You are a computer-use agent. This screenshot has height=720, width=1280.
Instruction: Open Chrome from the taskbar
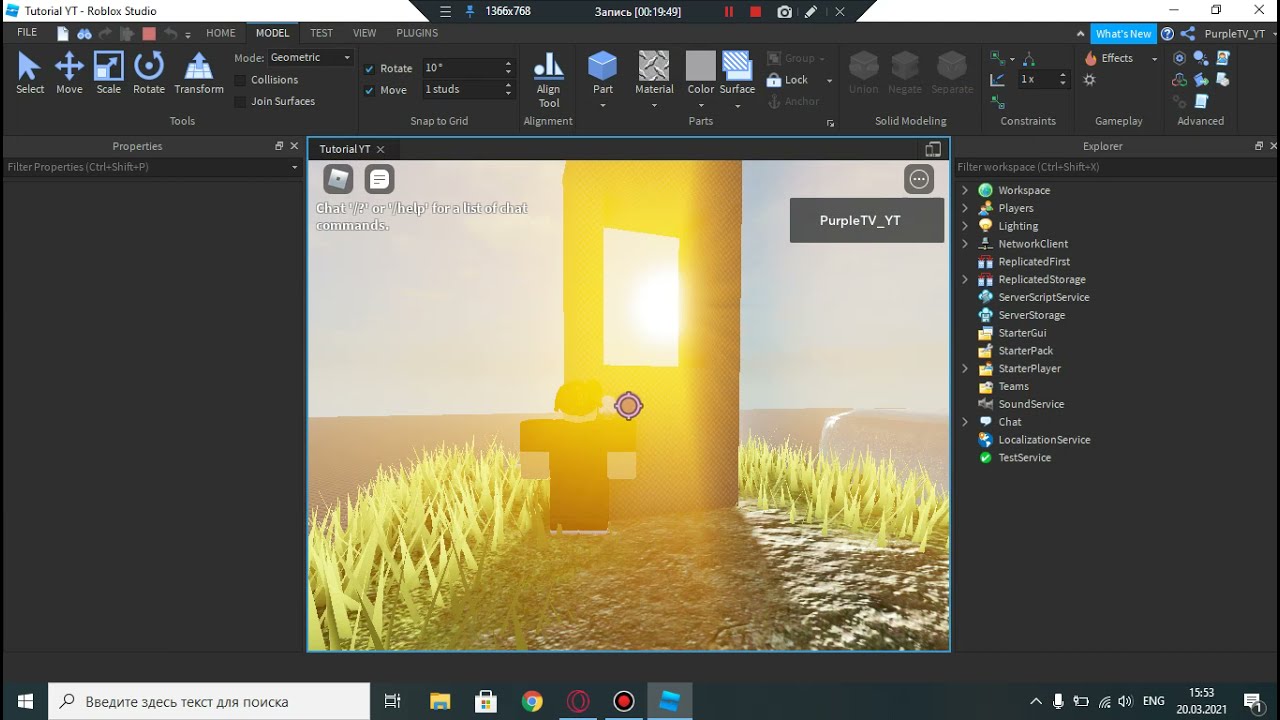[532, 701]
